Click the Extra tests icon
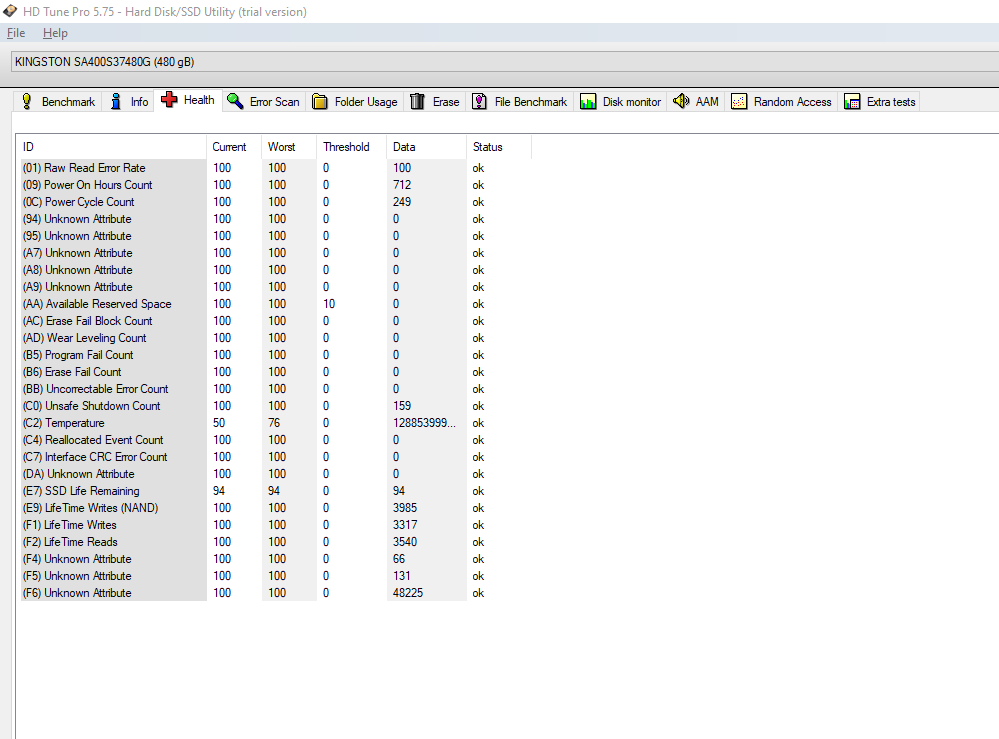Screen dimensions: 999x739 pos(852,101)
